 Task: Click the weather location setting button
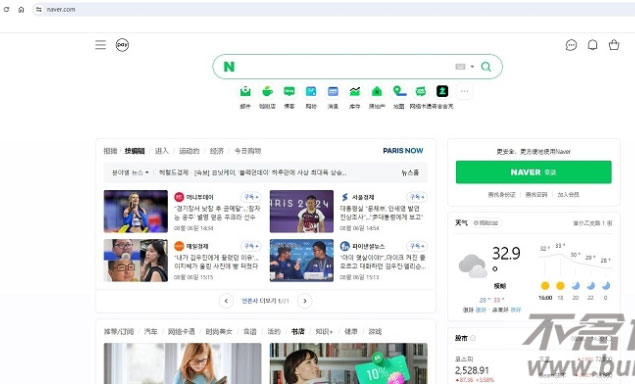486,223
